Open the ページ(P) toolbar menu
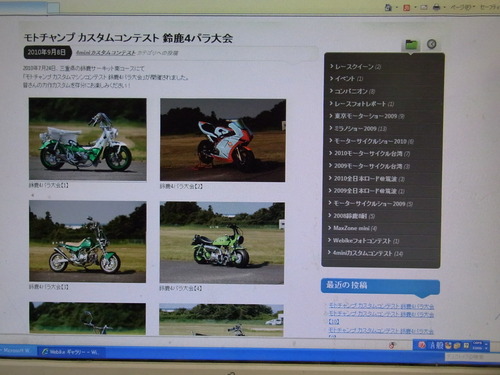 (x=463, y=7)
